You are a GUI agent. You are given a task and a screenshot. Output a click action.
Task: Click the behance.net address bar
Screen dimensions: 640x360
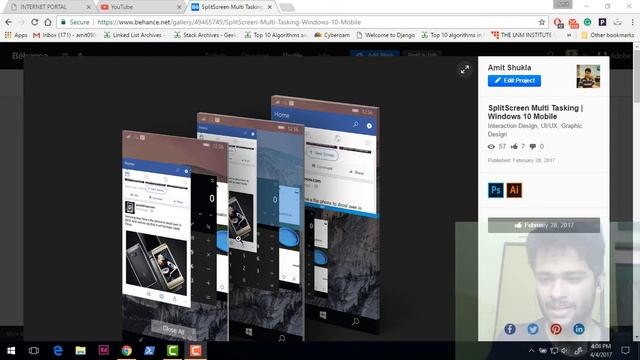click(302, 22)
